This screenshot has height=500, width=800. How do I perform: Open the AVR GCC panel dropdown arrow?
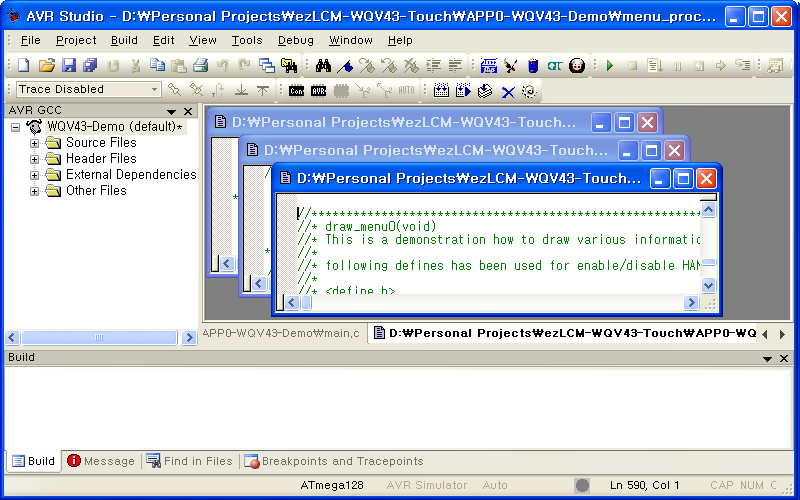coord(171,111)
